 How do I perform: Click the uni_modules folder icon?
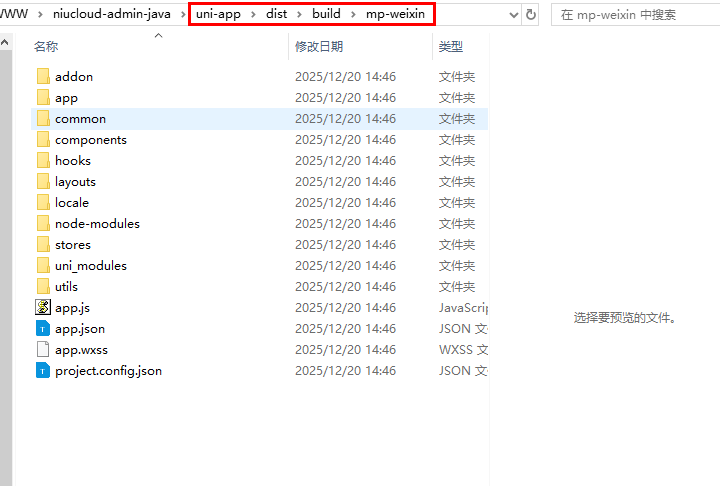point(43,266)
